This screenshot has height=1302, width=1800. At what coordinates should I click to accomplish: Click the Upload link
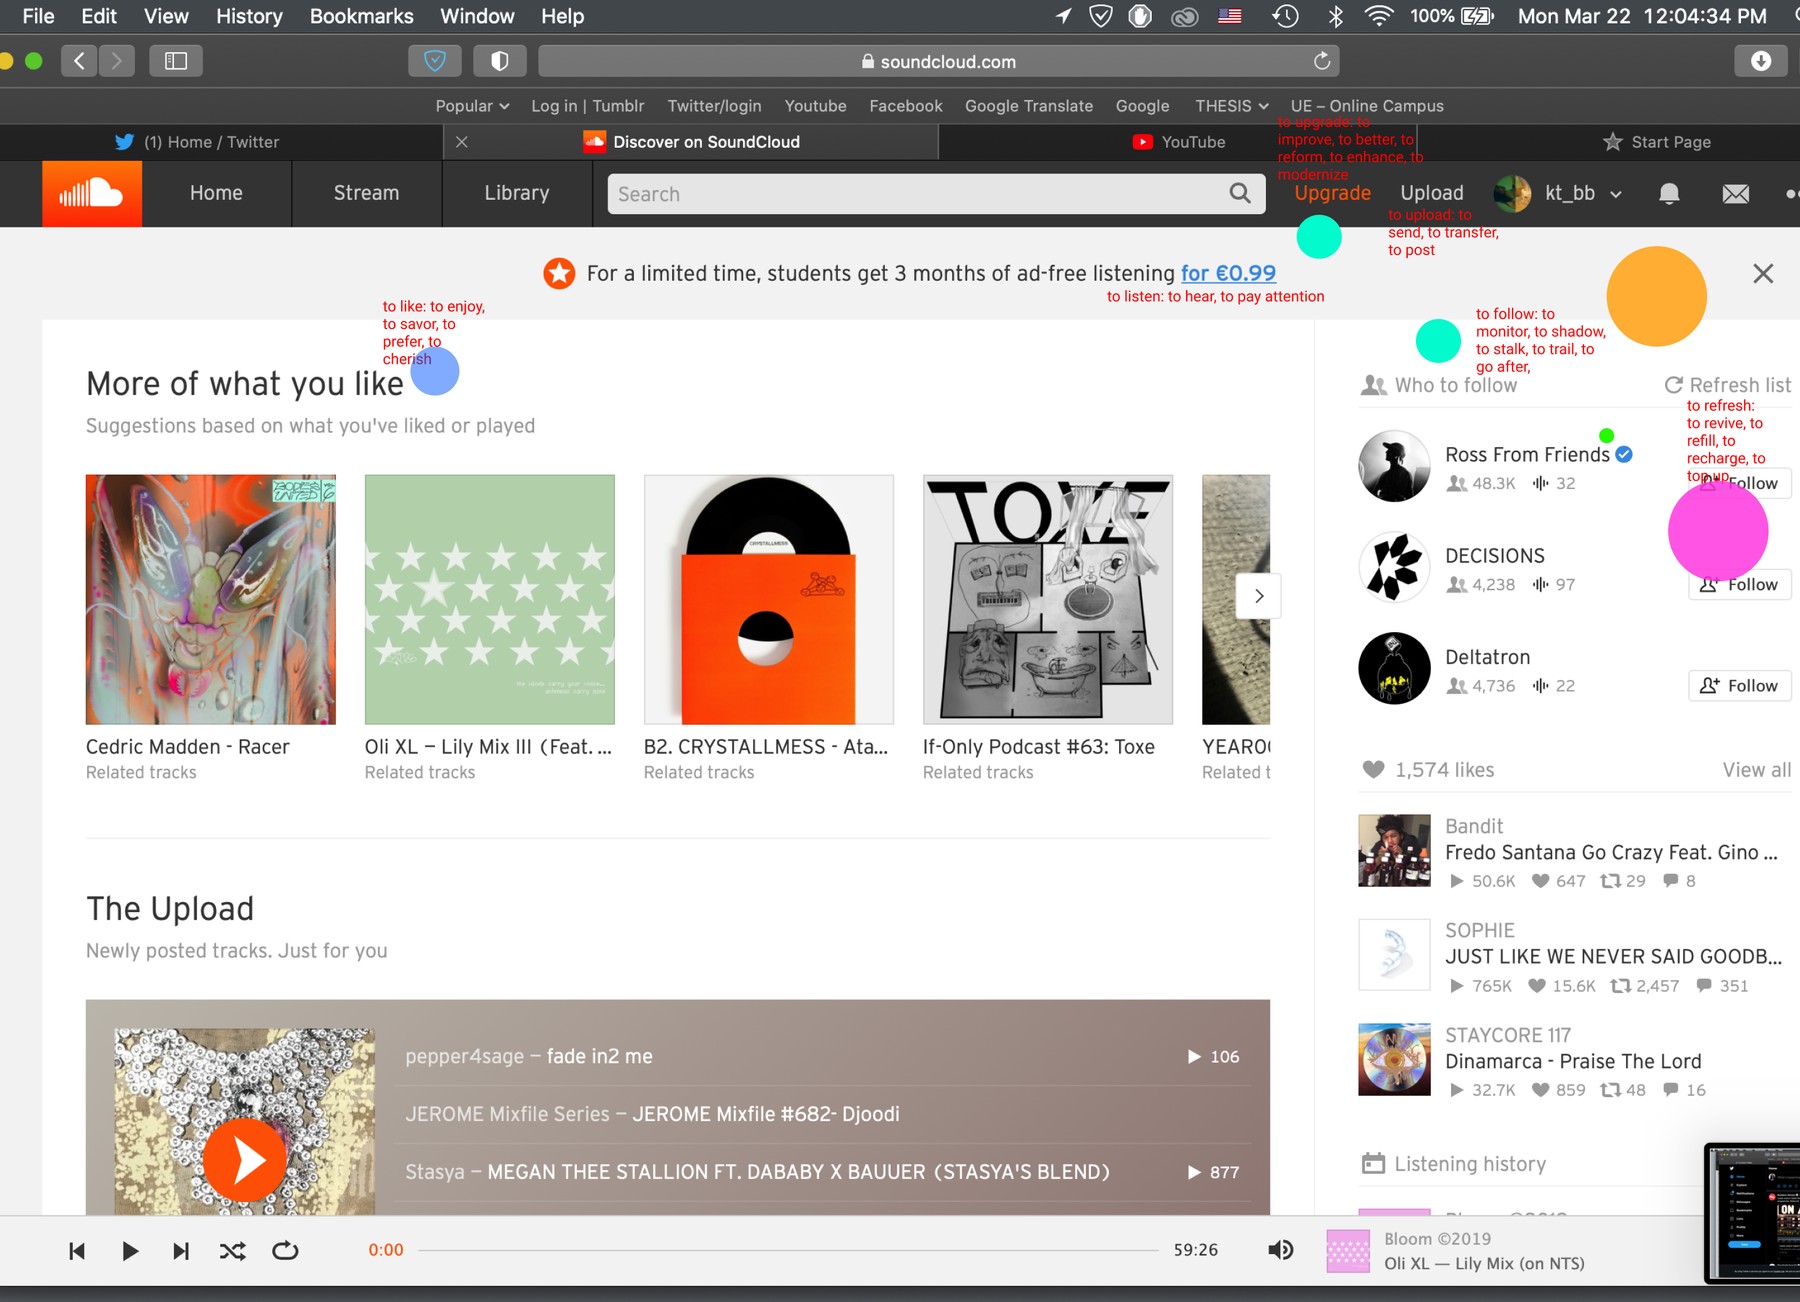[x=1432, y=193]
